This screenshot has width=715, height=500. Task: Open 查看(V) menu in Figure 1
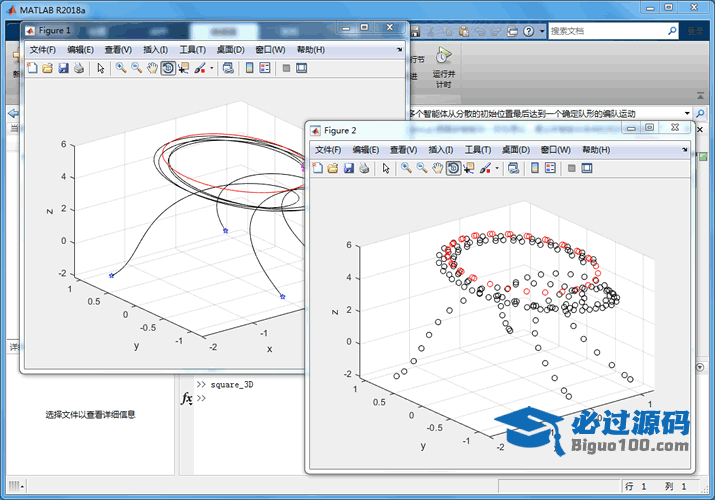[118, 50]
